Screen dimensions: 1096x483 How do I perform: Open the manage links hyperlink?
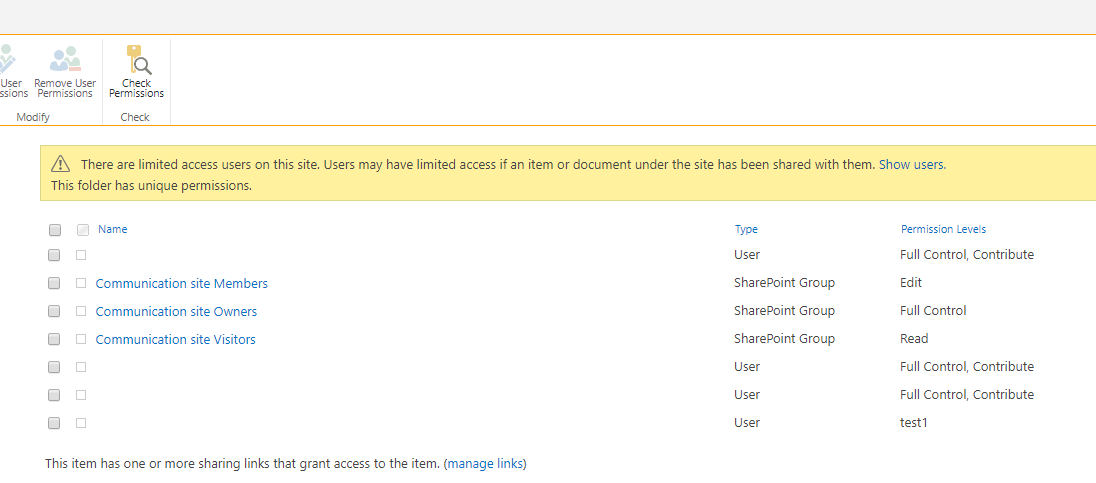point(485,463)
